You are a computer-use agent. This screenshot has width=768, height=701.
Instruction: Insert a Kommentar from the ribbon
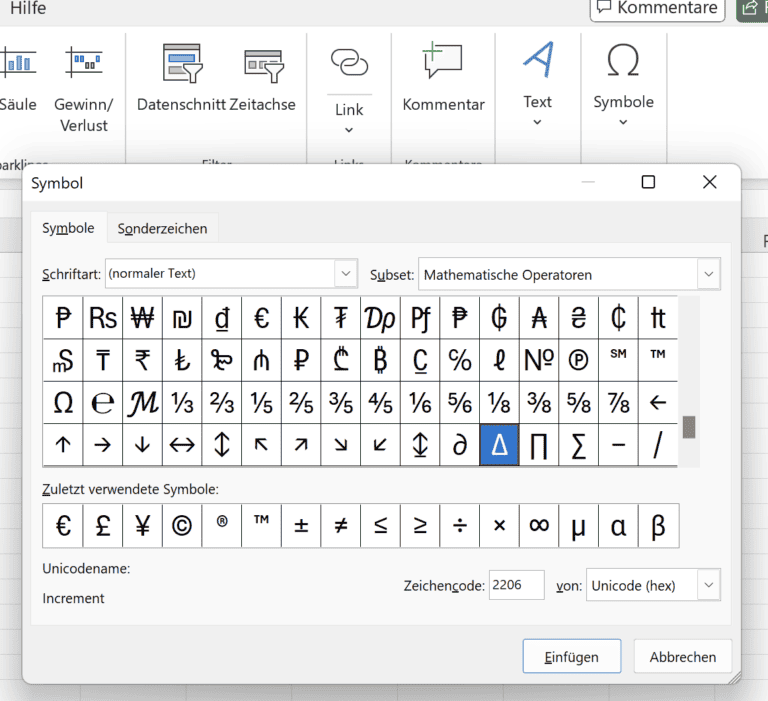(x=443, y=78)
